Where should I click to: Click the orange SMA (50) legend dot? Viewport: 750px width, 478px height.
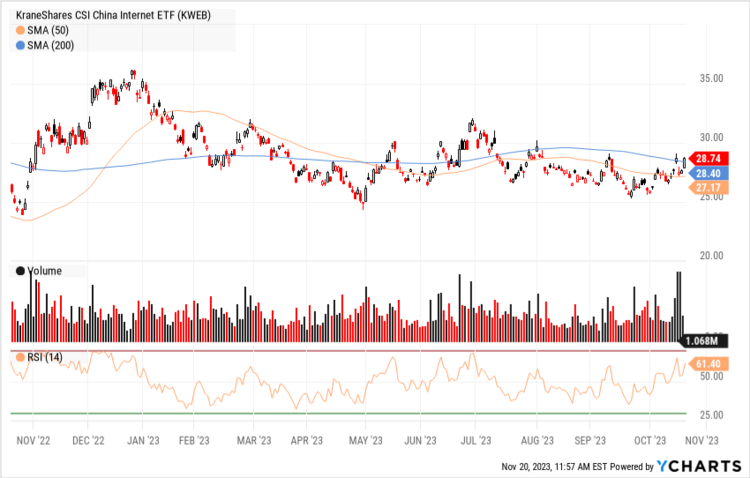tap(21, 31)
